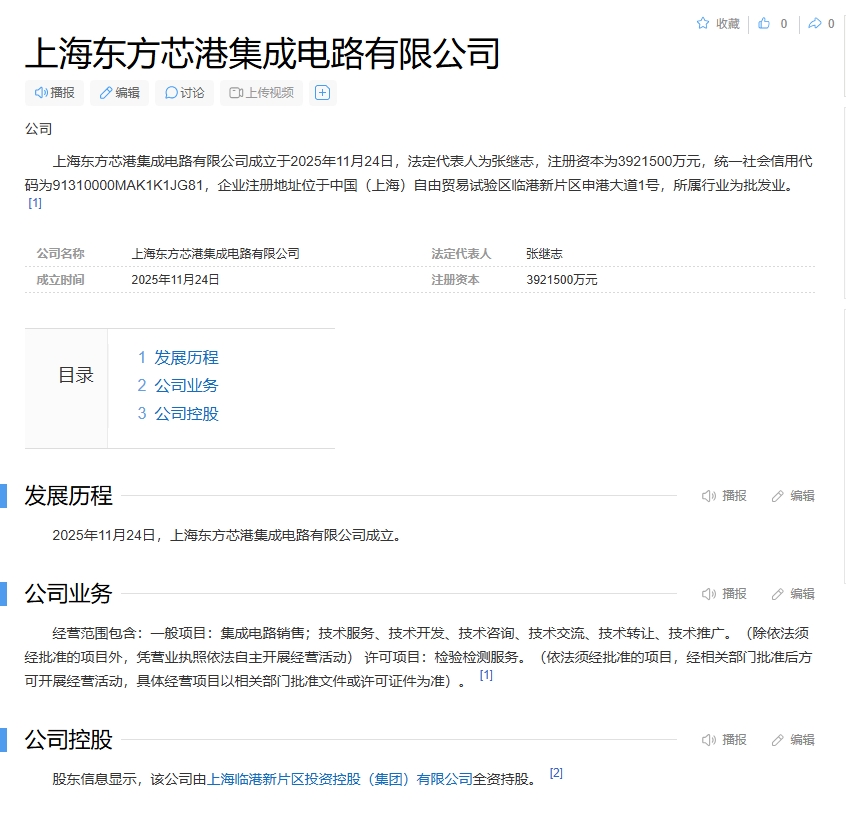846x818 pixels.
Task: Open the 讨论 discussion button
Action: [x=184, y=93]
